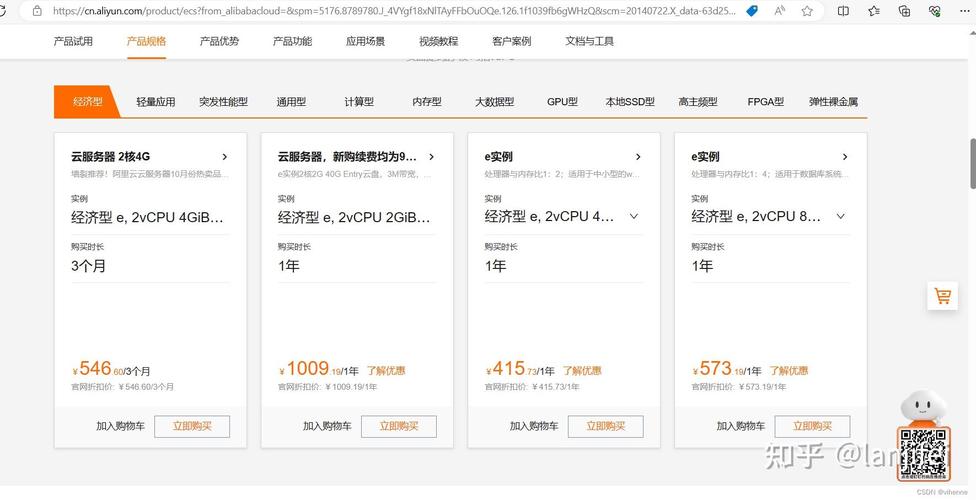Click the browser URL address field
976x500 pixels.
coord(394,11)
